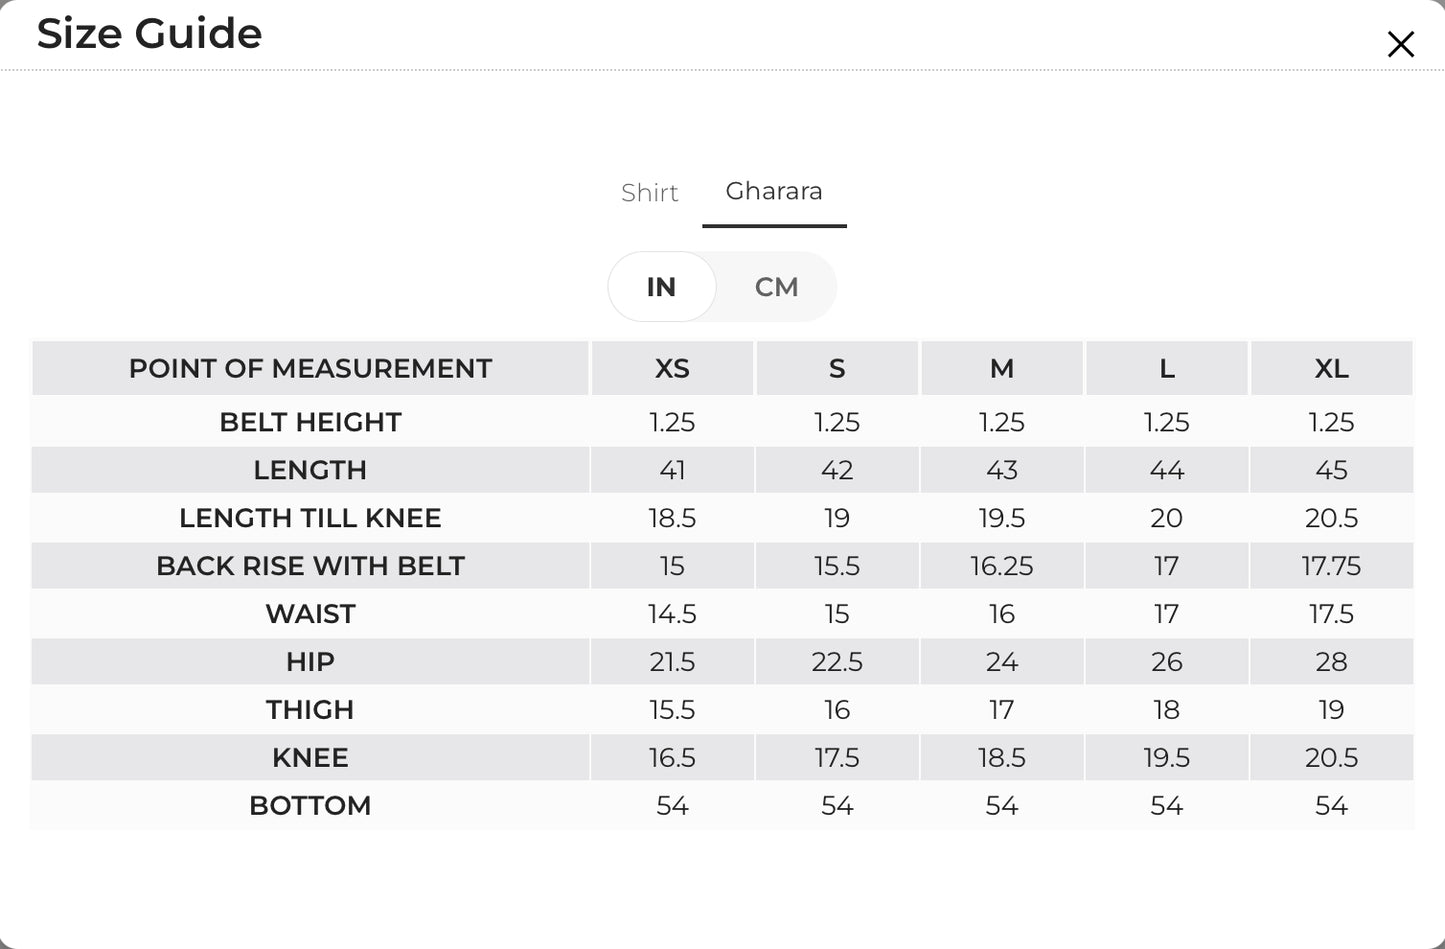Click the Point of Measurement header
The image size is (1445, 949).
pyautogui.click(x=310, y=368)
